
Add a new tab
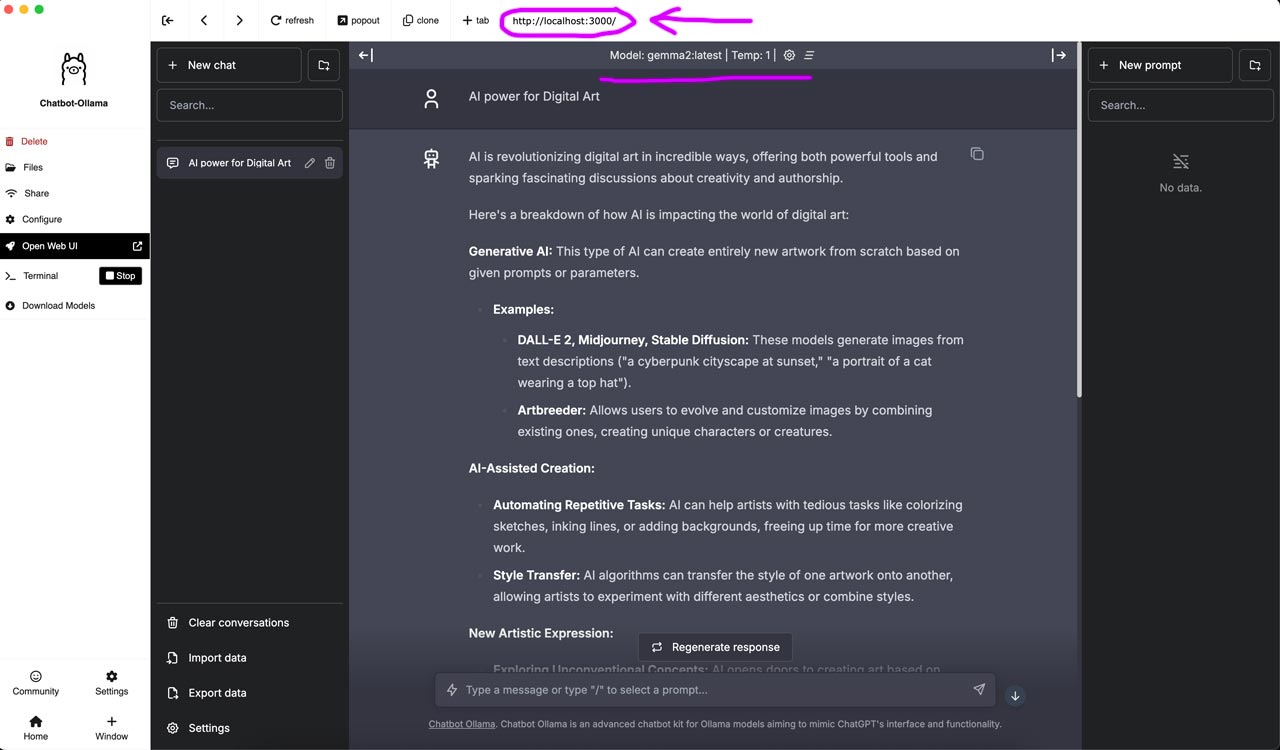pyautogui.click(x=476, y=20)
